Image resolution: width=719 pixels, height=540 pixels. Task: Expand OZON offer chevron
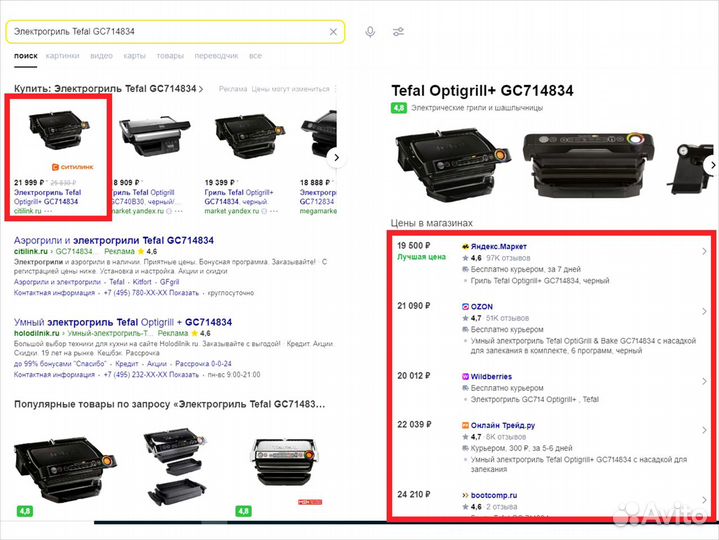704,311
